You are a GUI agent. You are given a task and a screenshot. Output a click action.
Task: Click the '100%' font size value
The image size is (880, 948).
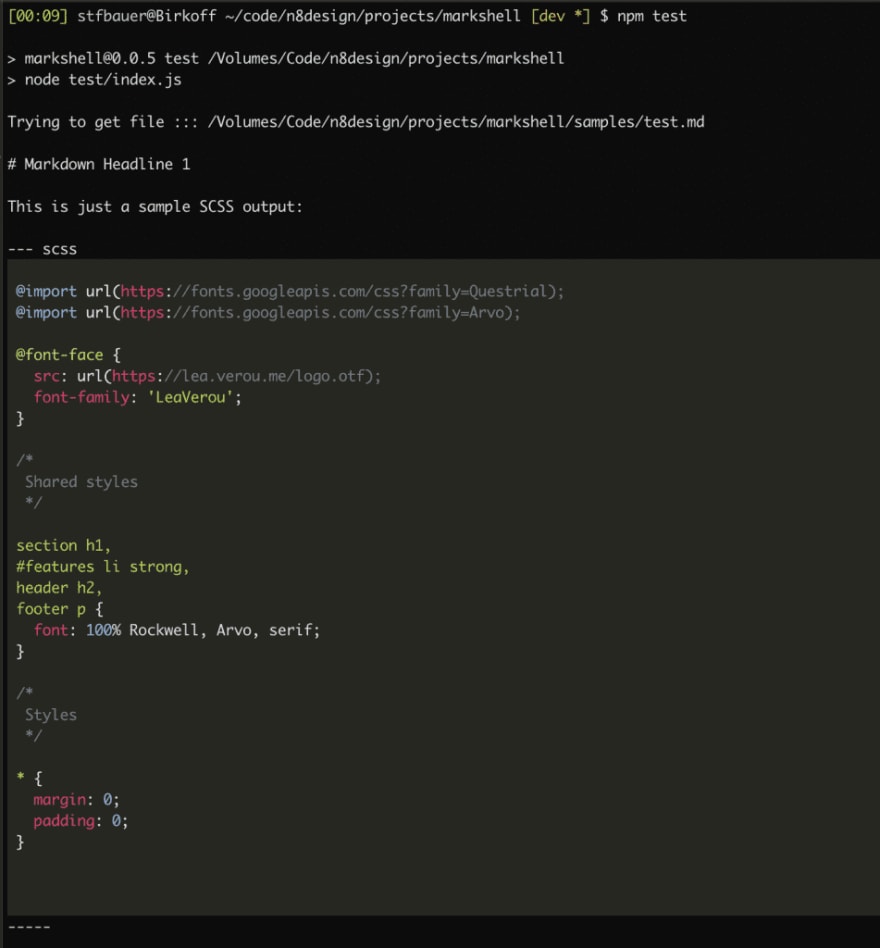click(x=103, y=630)
